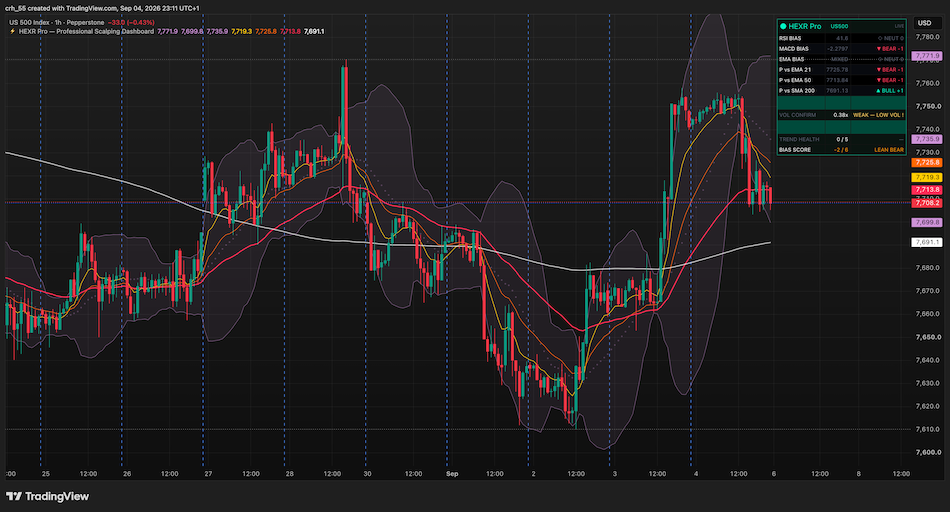
Task: Click the RSI value 41.6 in the dashboard
Action: pos(842,38)
